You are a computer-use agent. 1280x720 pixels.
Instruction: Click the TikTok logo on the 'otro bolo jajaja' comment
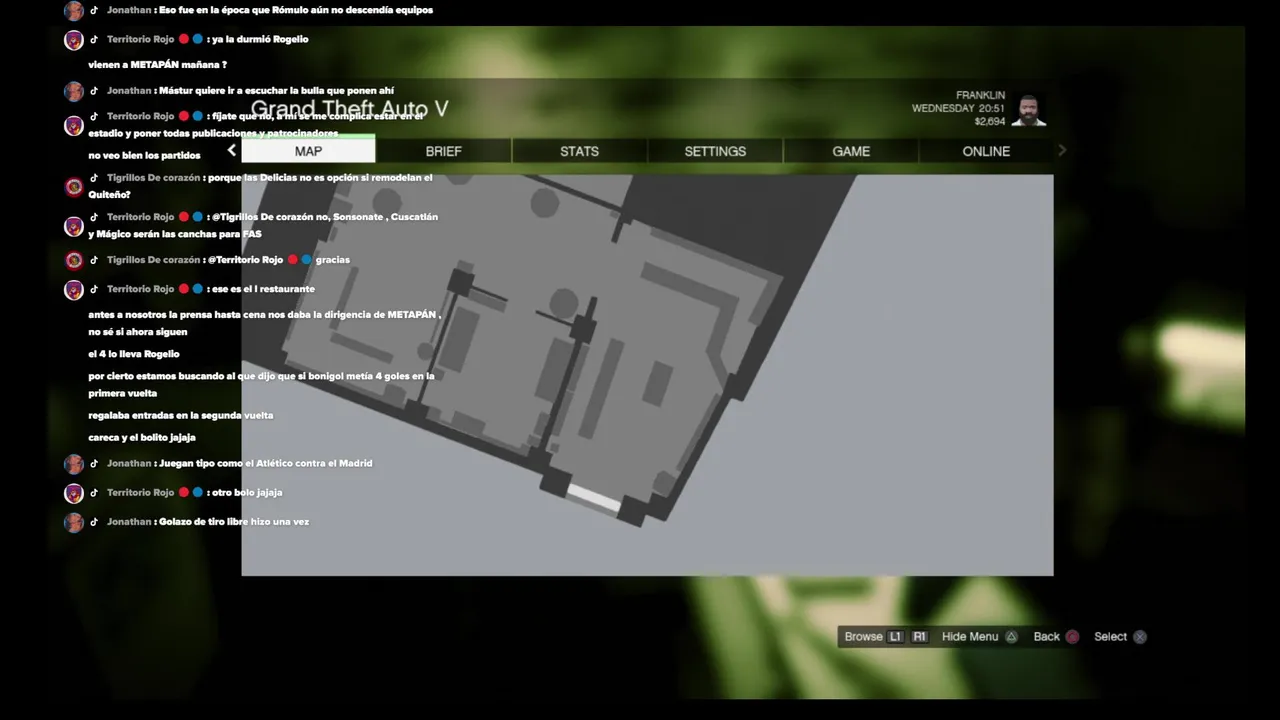pos(94,492)
